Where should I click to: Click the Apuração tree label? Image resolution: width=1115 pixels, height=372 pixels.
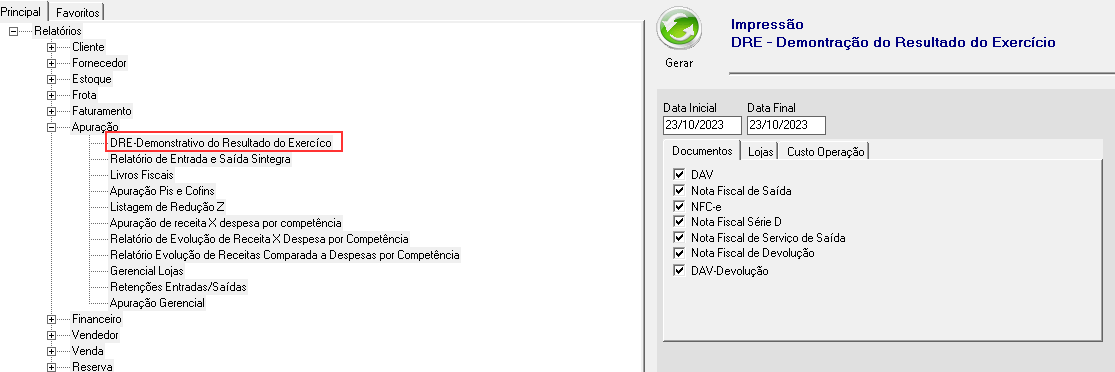(x=95, y=127)
